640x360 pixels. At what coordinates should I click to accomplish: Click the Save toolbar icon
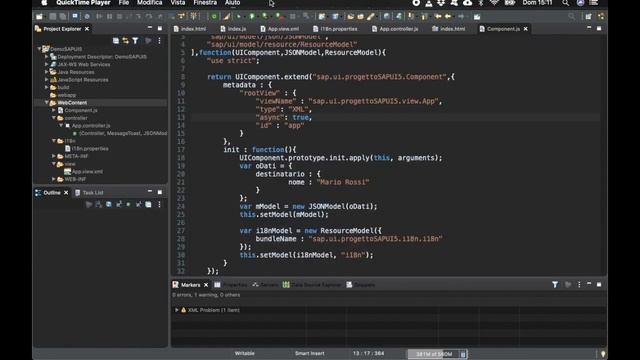point(53,16)
